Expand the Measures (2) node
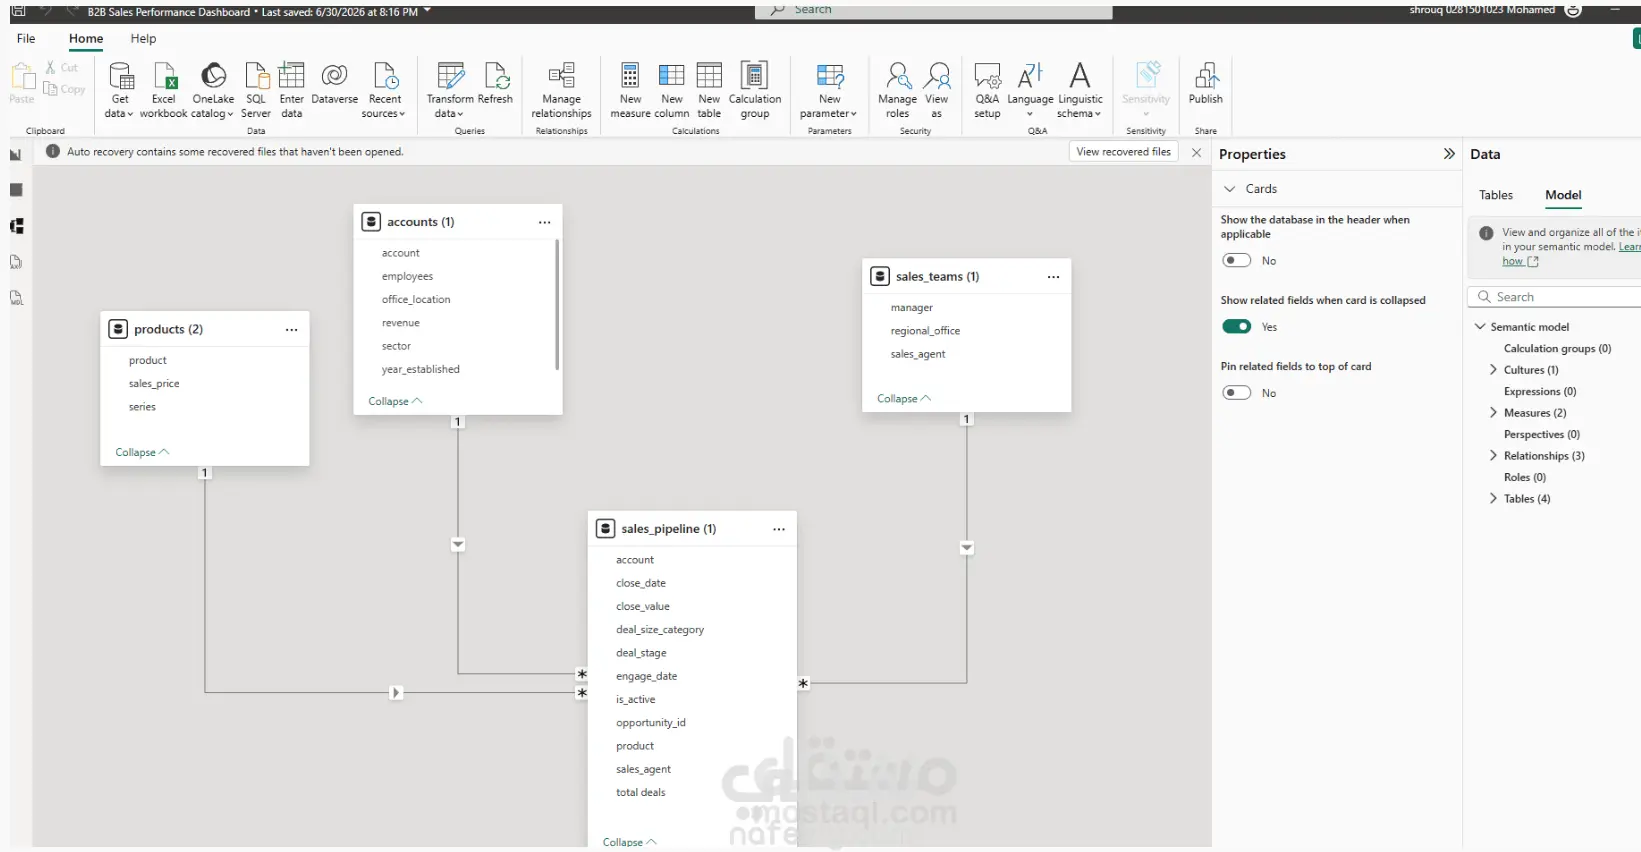Viewport: 1641px width, 852px height. 1494,413
